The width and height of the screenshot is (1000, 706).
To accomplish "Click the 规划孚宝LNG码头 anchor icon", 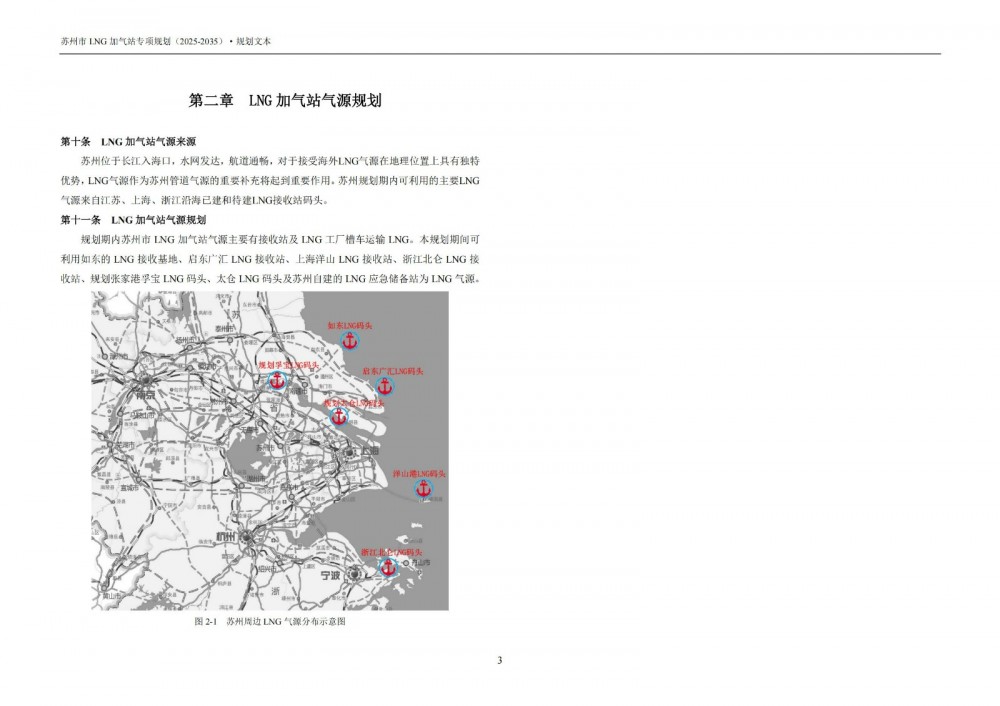I will tap(278, 381).
